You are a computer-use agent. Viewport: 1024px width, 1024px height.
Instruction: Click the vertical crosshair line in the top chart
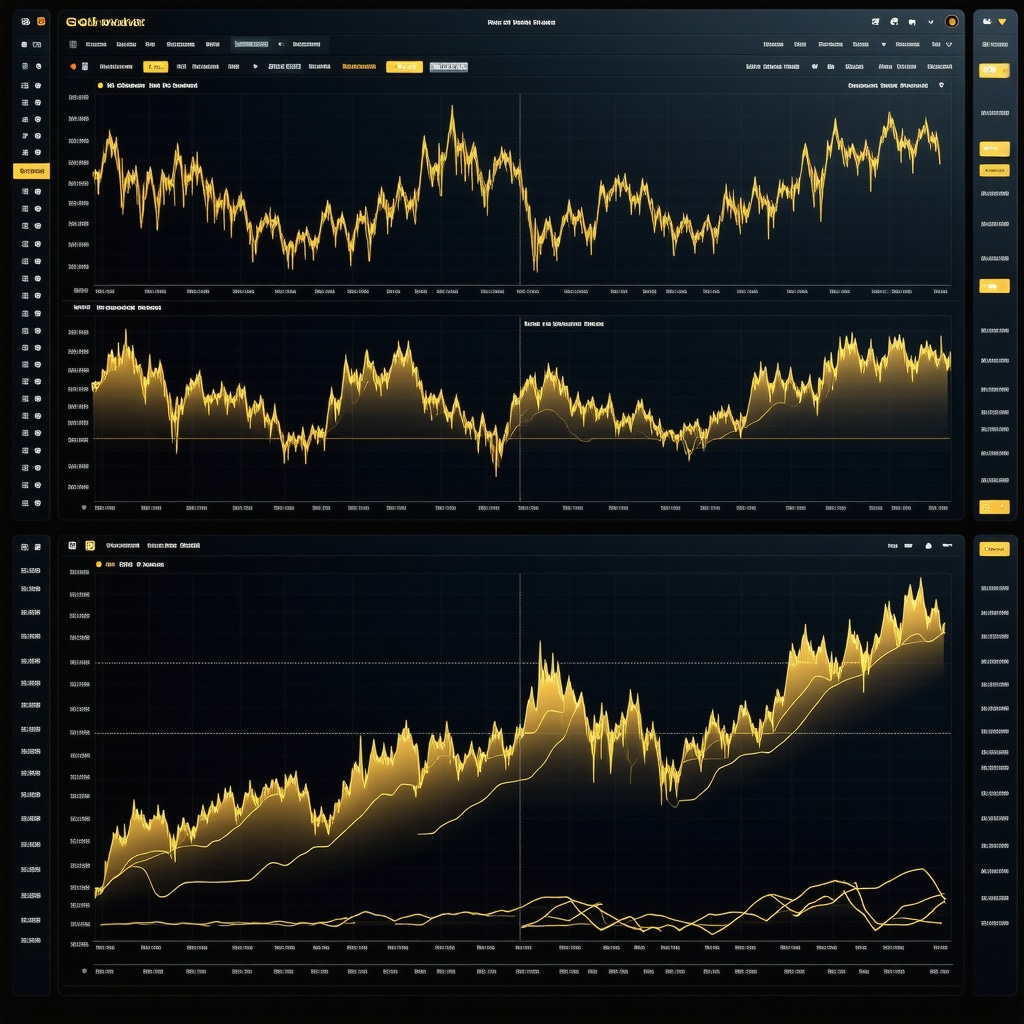(x=520, y=189)
